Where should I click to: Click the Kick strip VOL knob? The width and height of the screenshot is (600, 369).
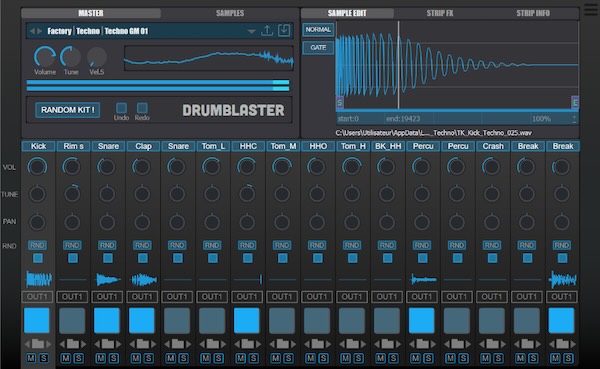(x=37, y=167)
